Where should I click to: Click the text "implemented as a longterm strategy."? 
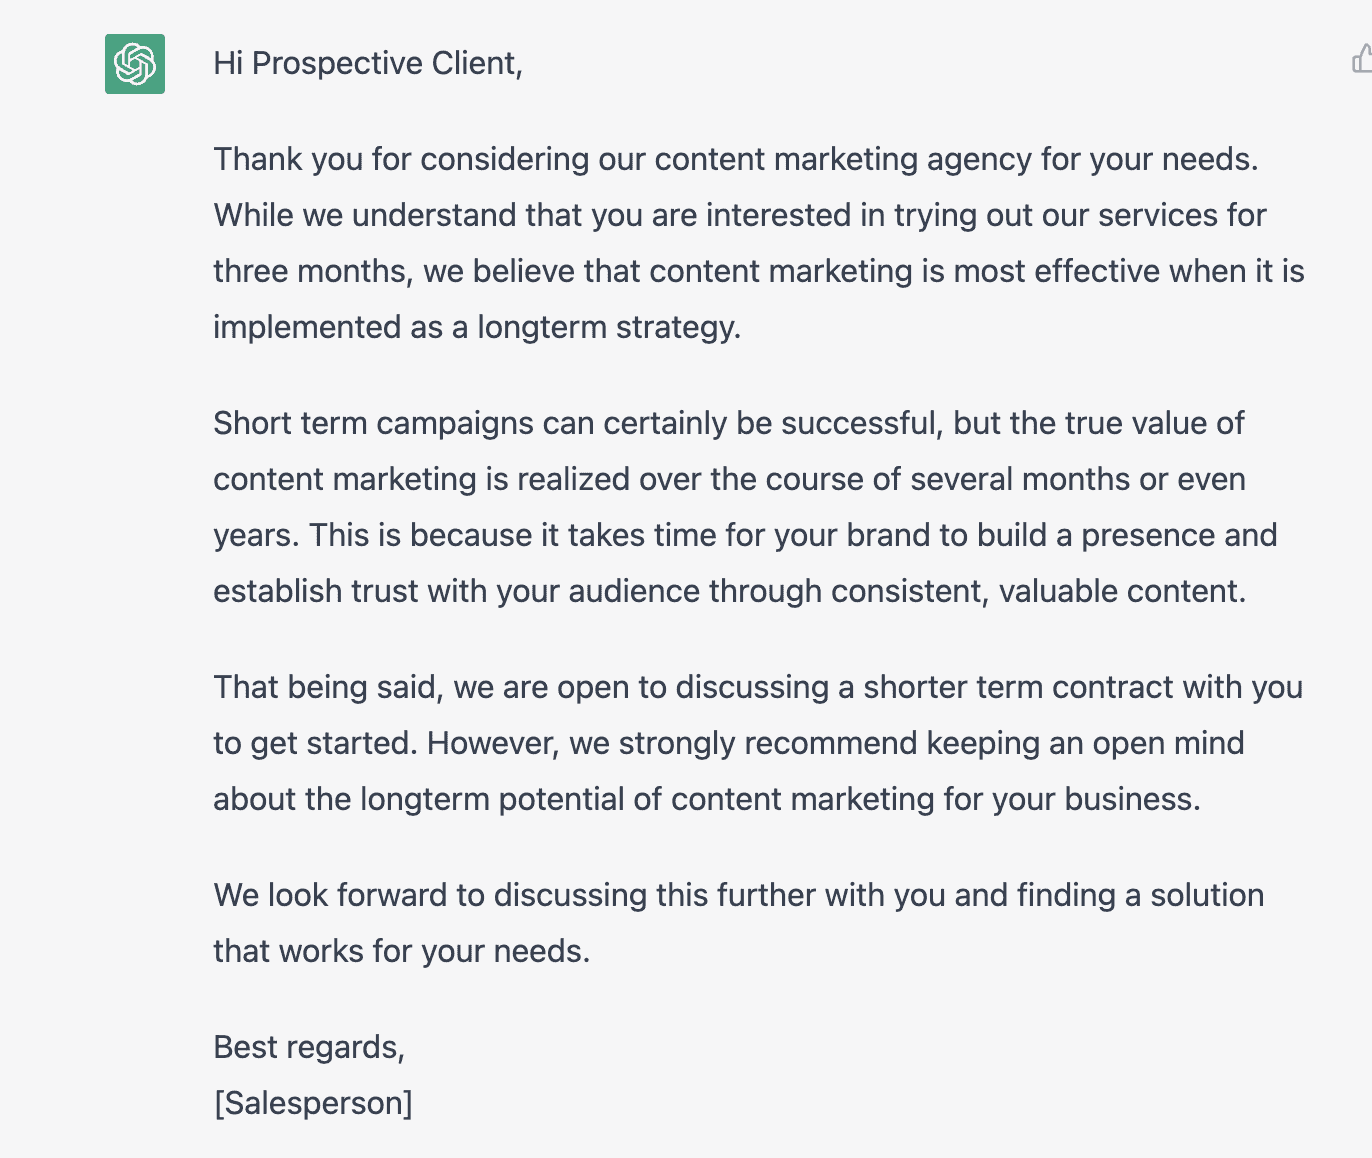pyautogui.click(x=477, y=327)
